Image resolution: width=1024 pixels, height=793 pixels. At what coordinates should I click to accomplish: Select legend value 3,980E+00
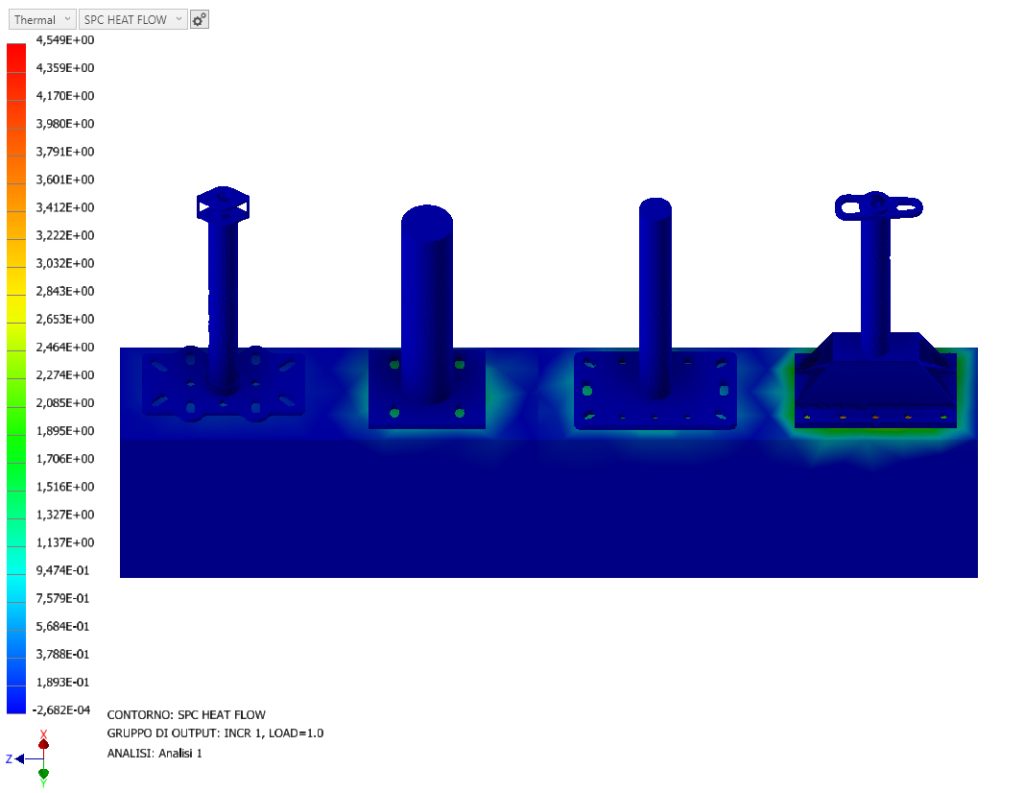coord(65,123)
